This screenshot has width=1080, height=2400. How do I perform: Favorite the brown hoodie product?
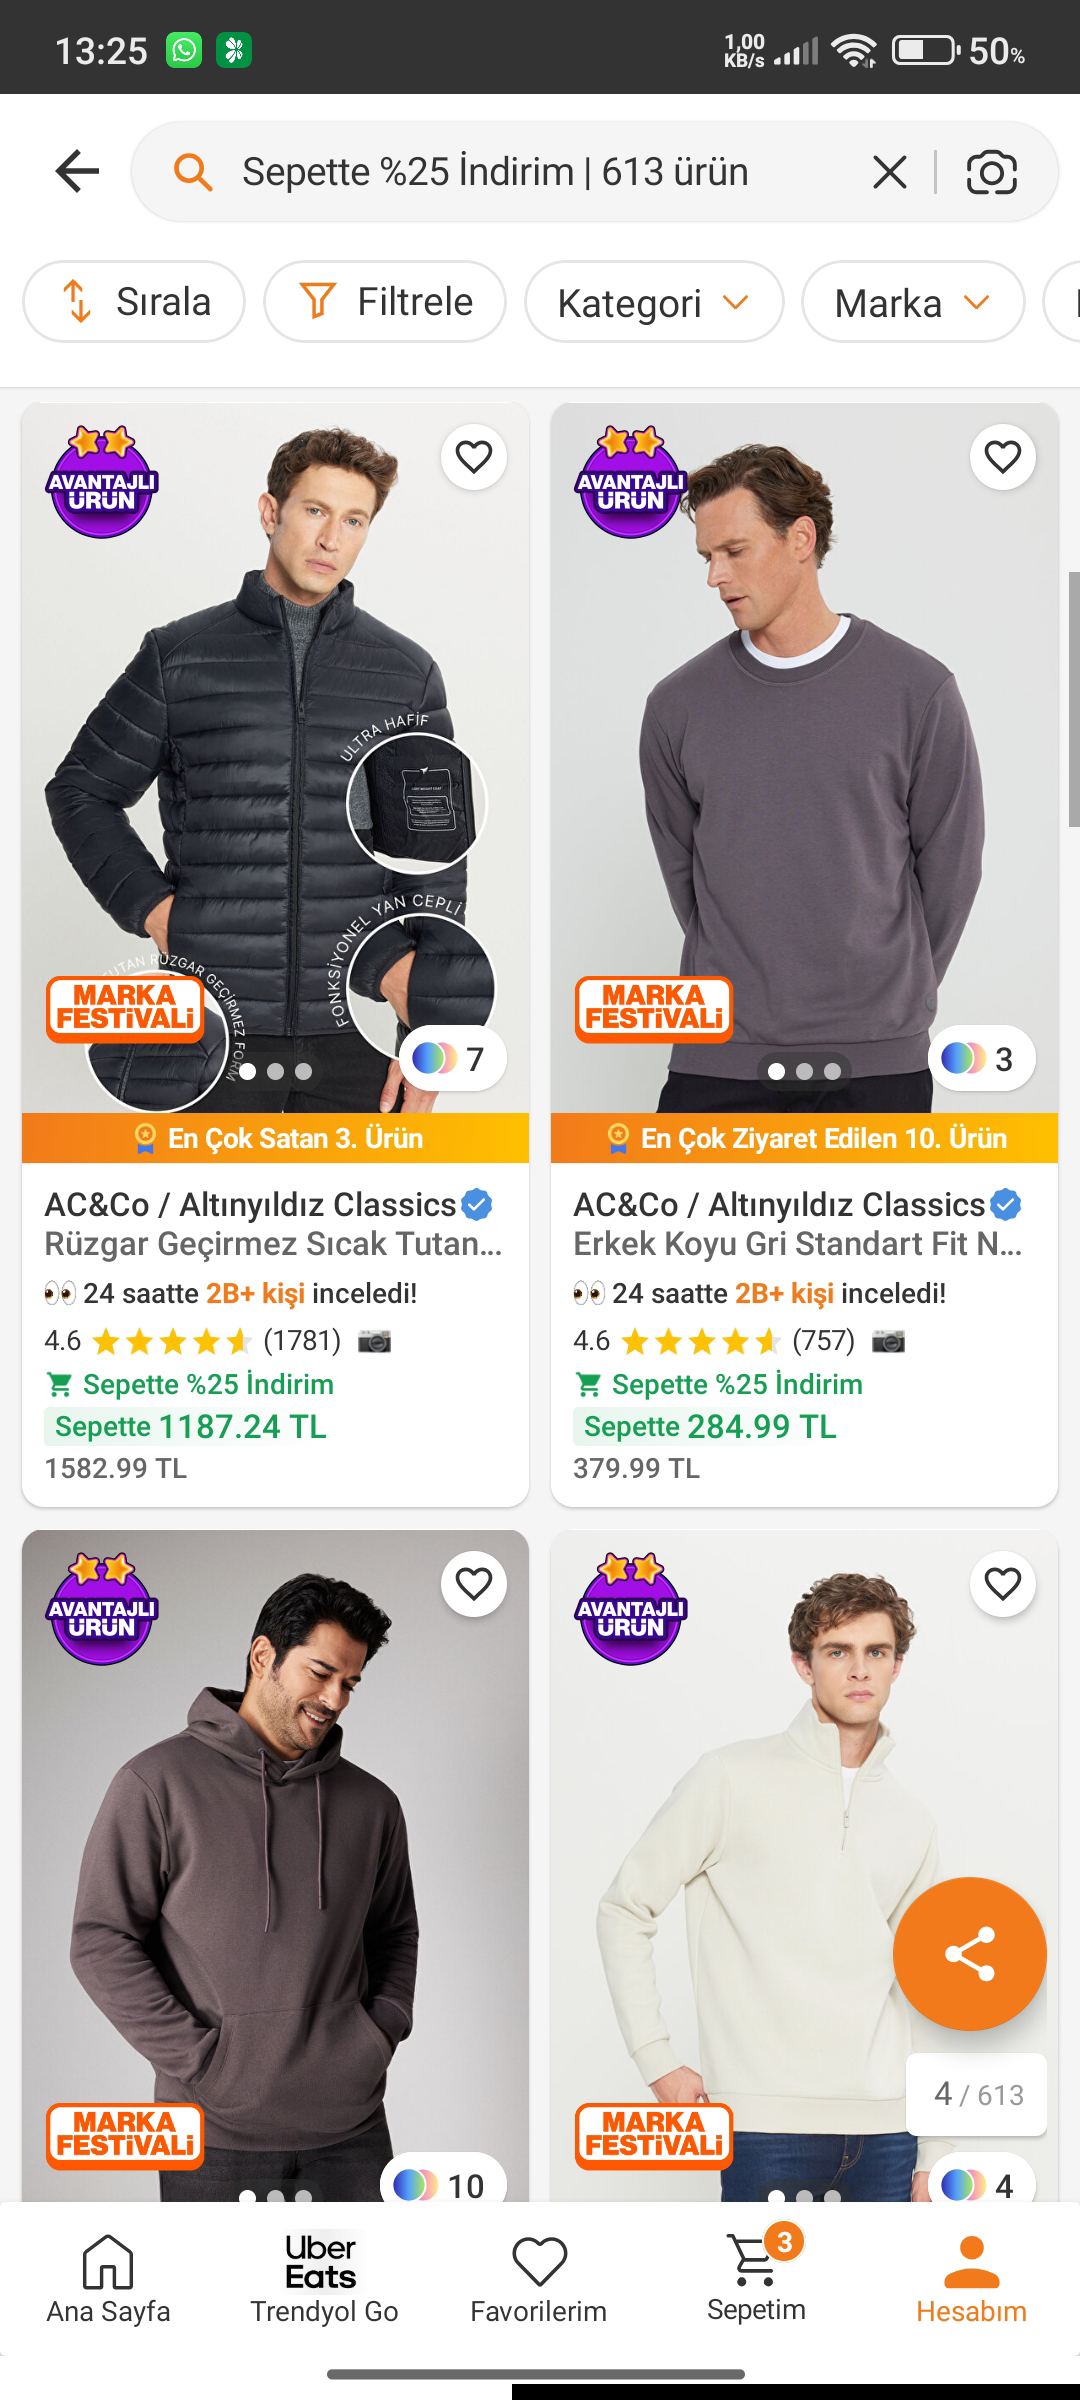(x=473, y=1584)
